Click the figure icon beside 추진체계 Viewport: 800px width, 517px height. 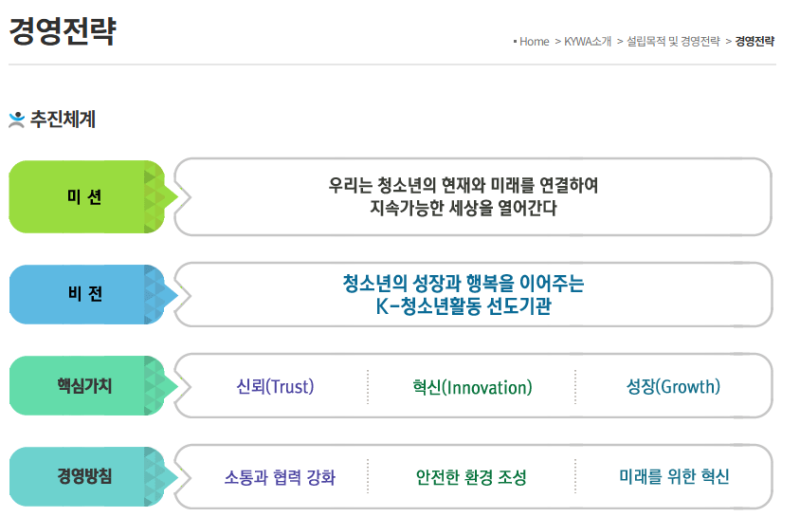click(16, 120)
